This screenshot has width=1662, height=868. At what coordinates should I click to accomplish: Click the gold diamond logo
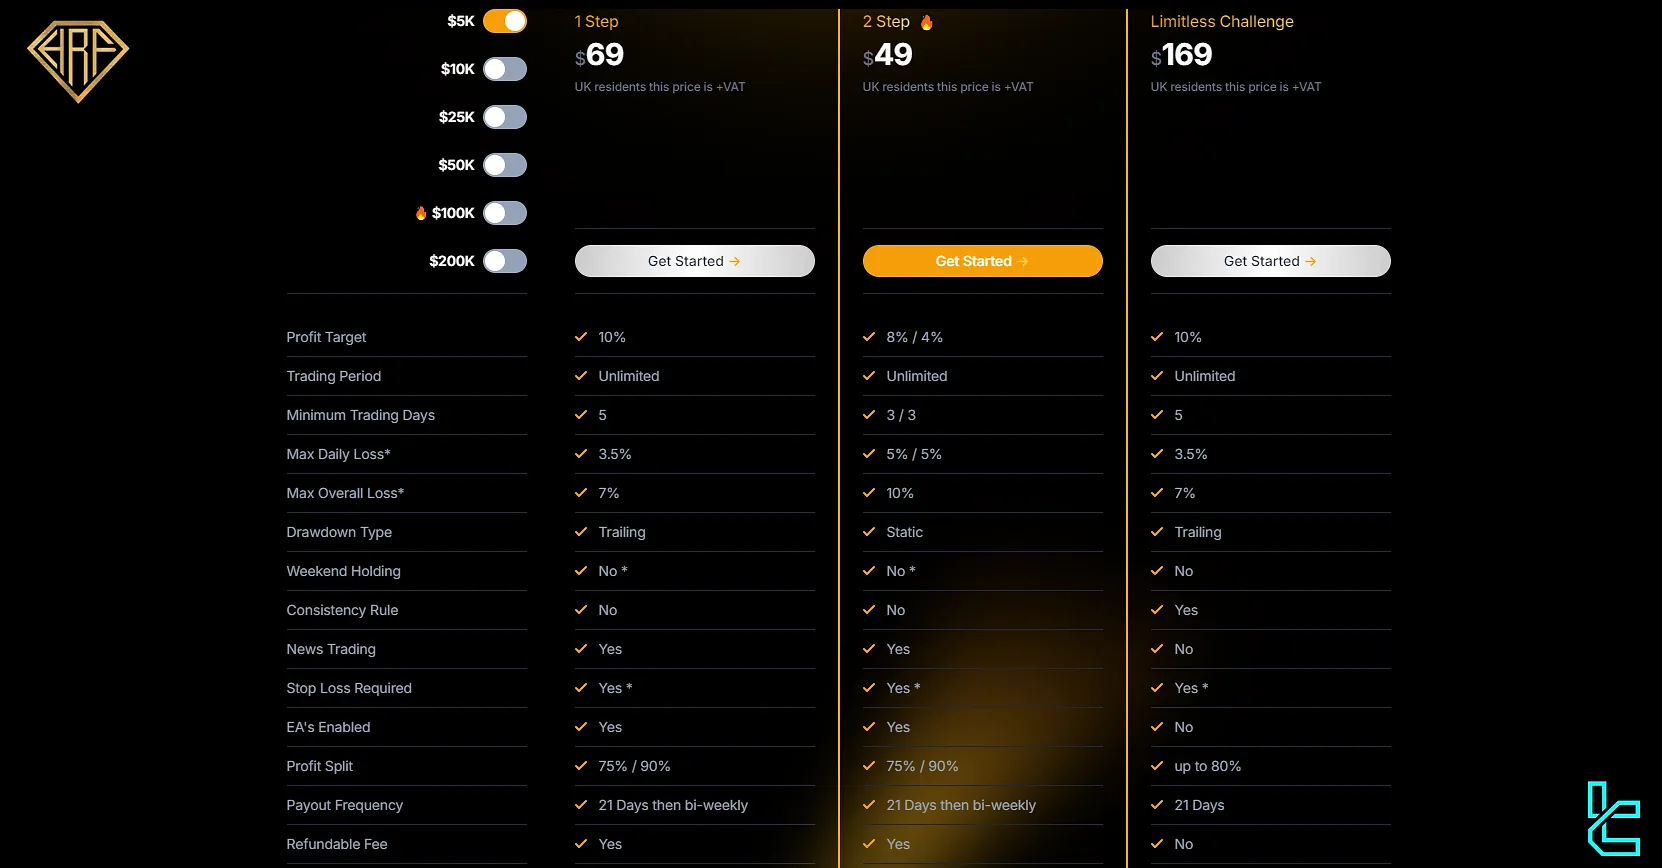pyautogui.click(x=78, y=60)
